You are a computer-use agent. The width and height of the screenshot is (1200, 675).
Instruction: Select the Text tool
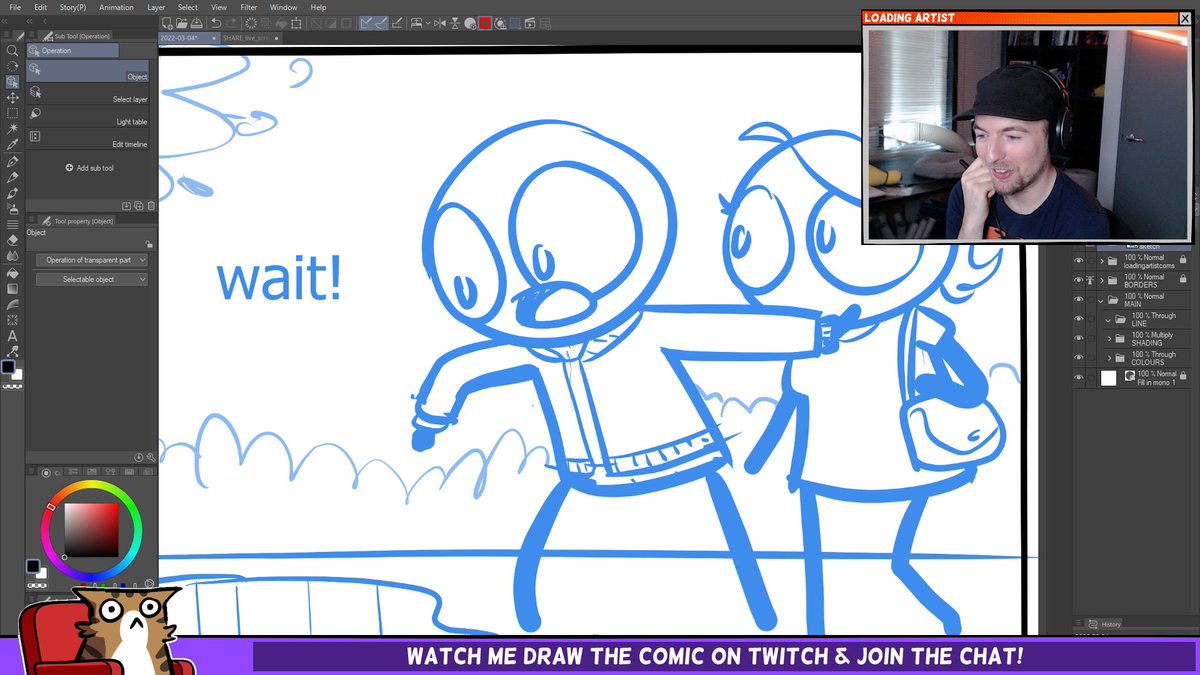tap(12, 337)
